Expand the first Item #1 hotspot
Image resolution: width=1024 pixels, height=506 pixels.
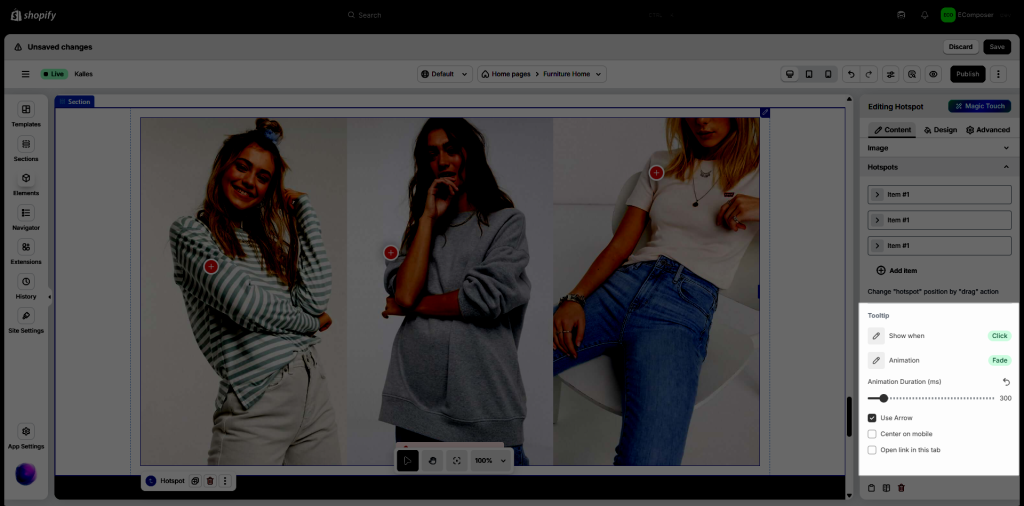(x=878, y=194)
